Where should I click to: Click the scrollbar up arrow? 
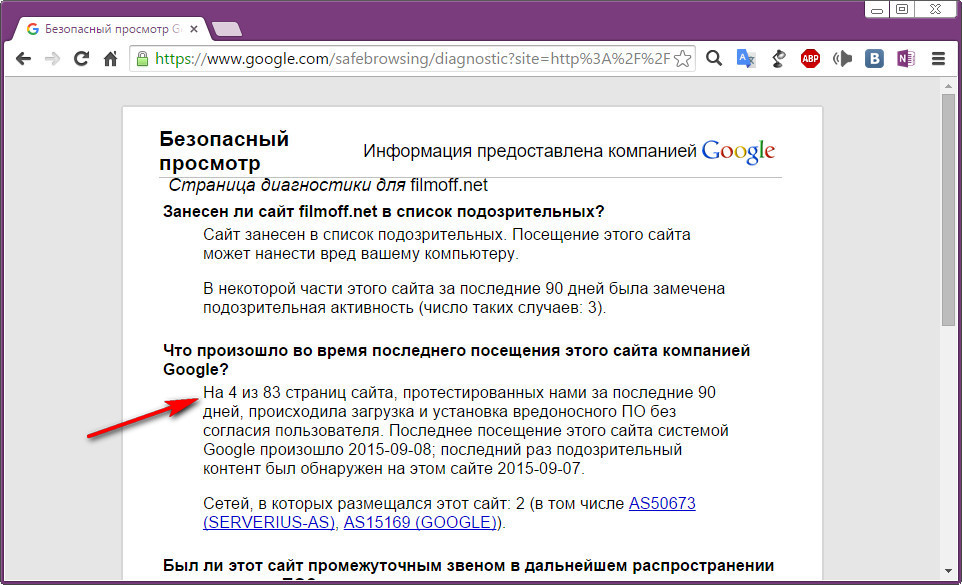point(948,86)
